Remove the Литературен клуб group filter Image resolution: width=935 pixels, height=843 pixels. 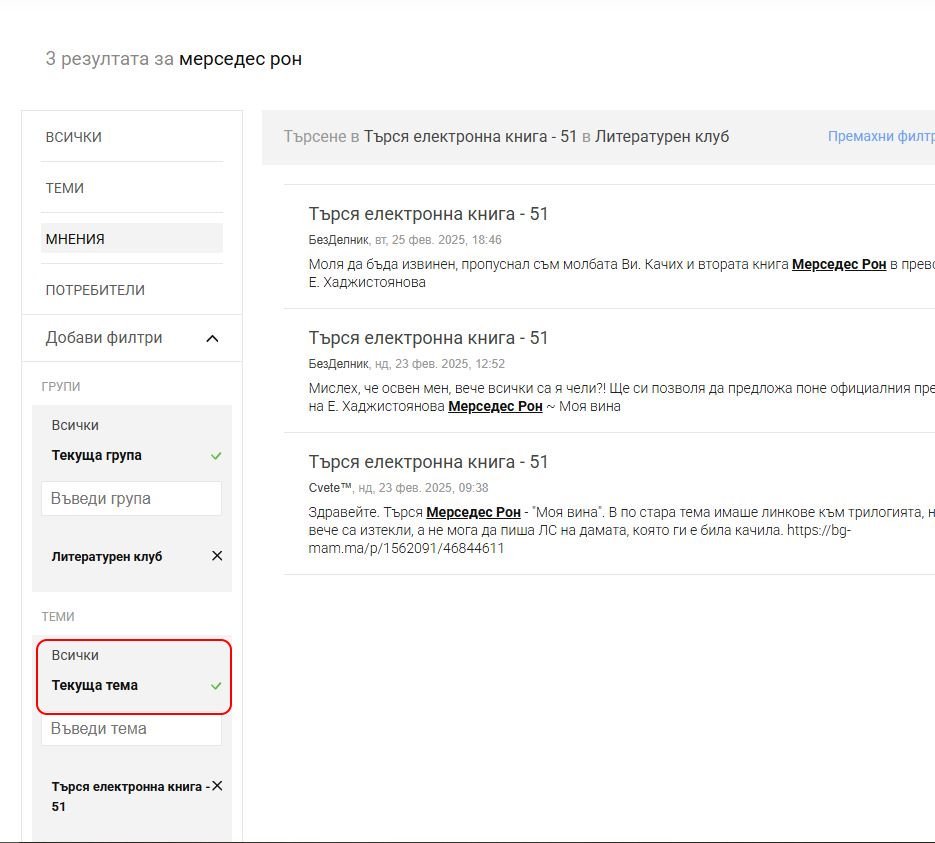tap(217, 556)
